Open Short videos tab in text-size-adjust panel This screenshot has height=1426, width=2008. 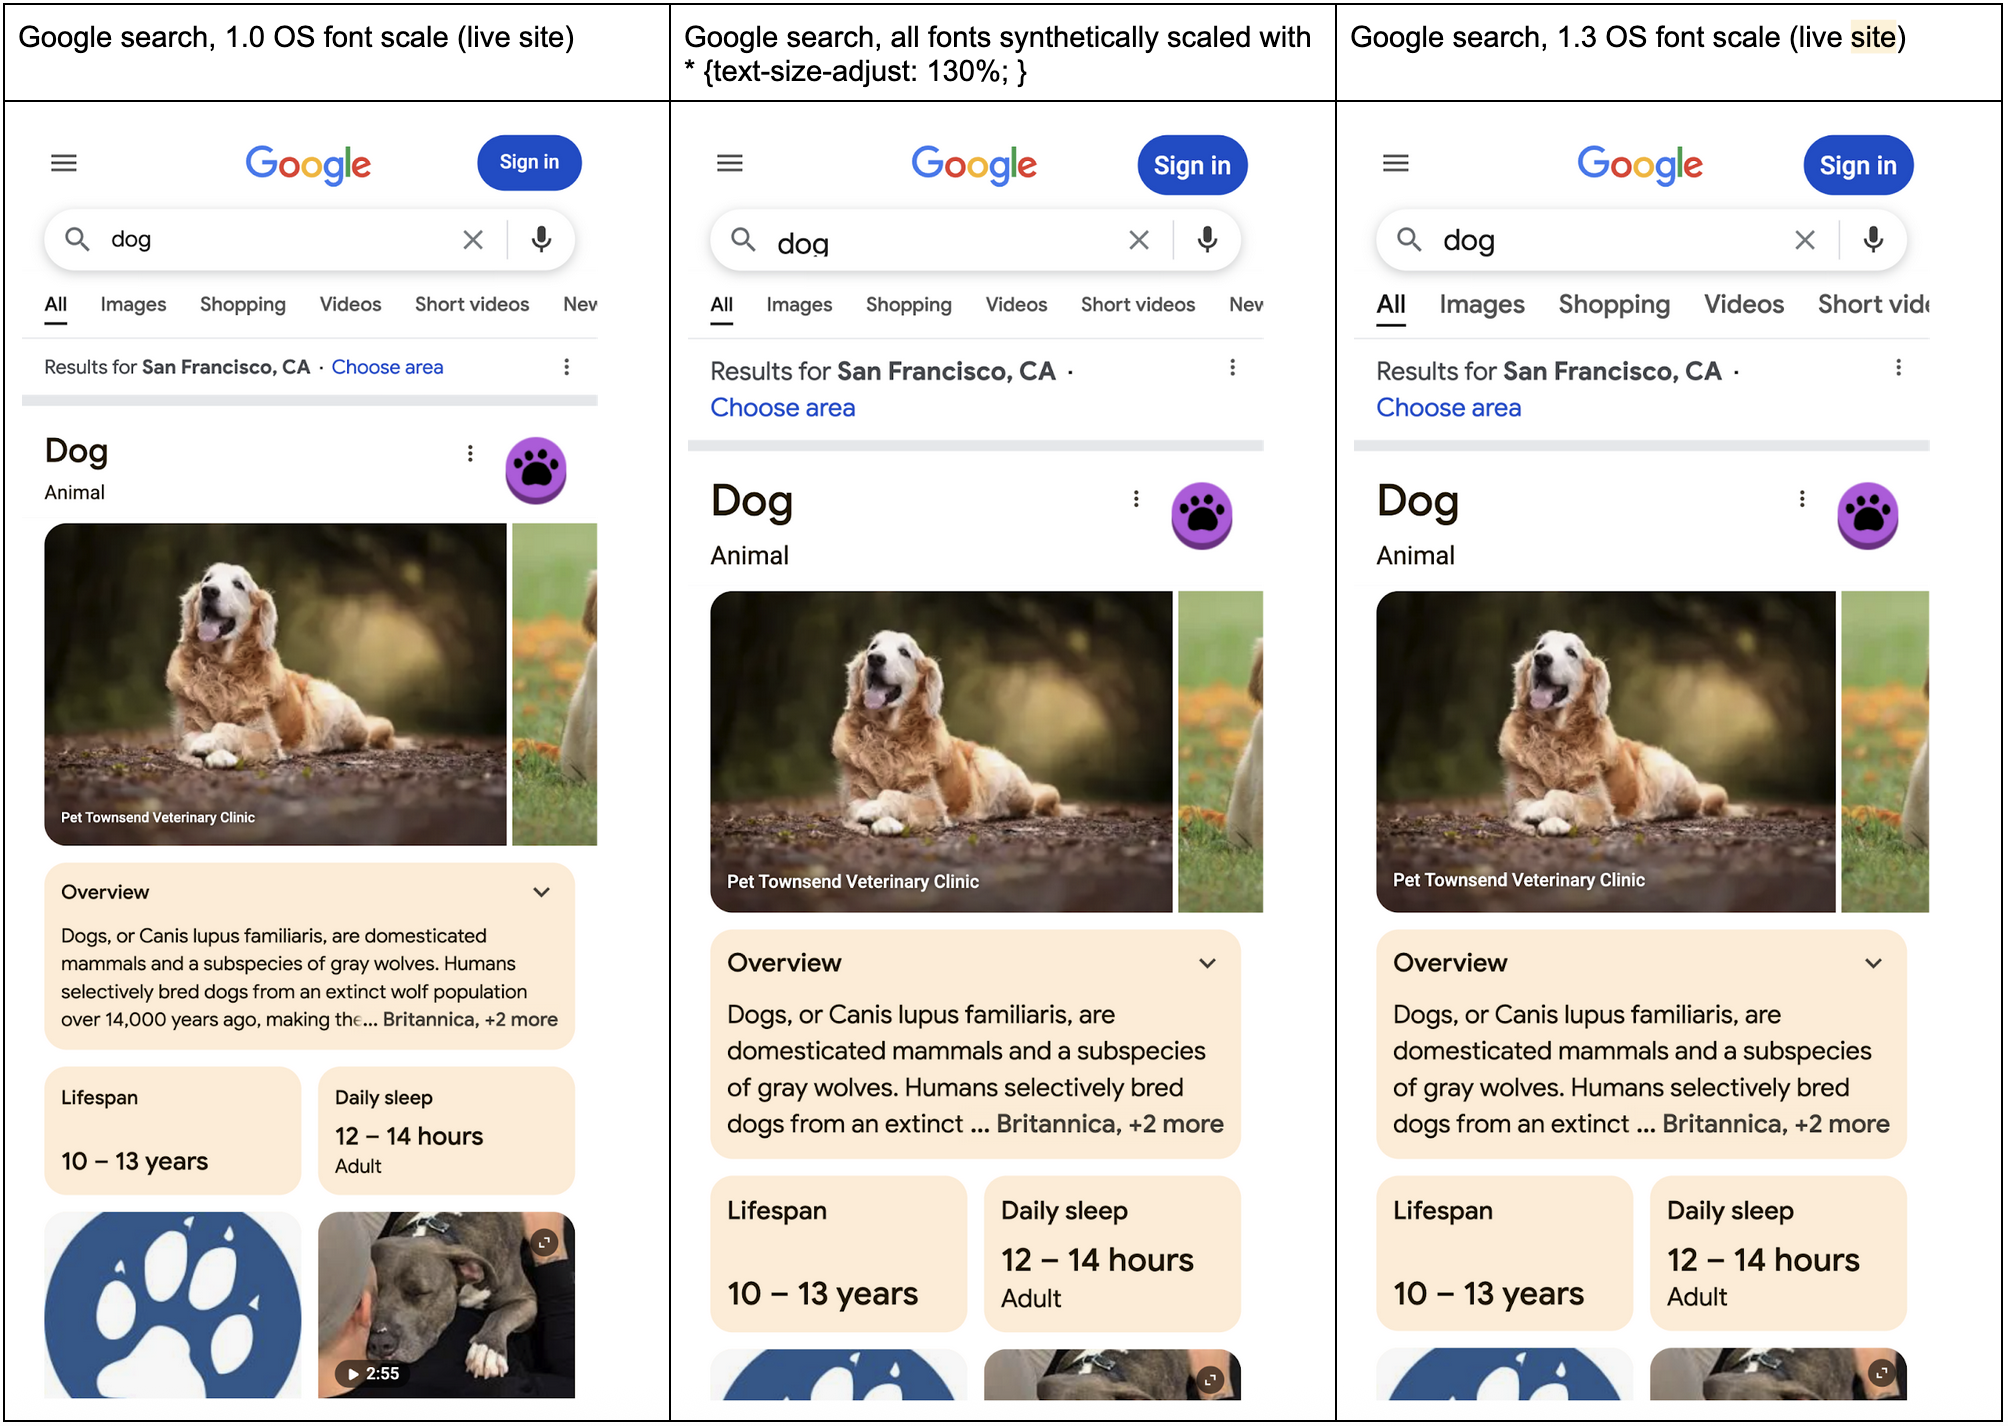point(1138,305)
